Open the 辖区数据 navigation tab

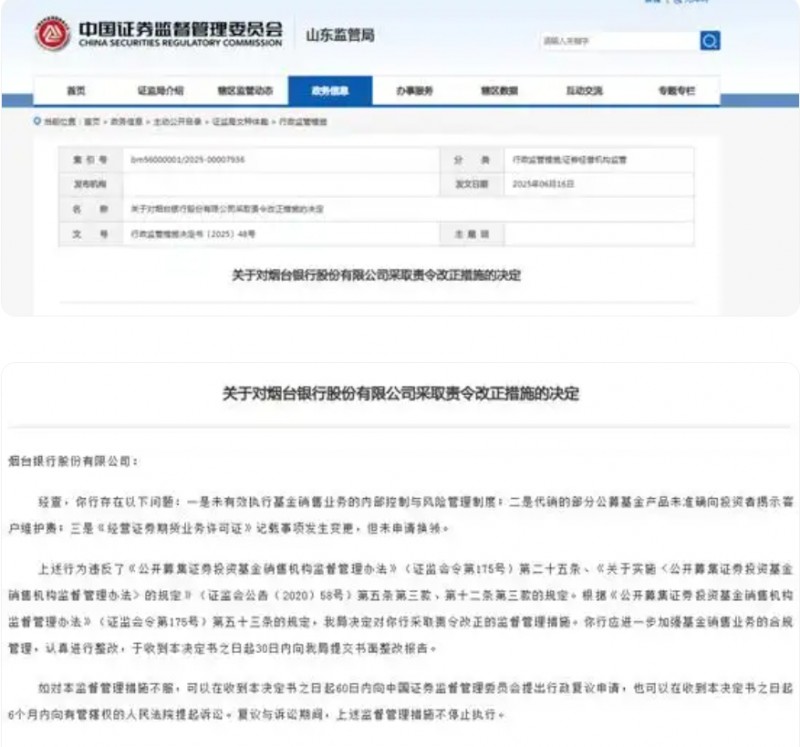[x=499, y=91]
